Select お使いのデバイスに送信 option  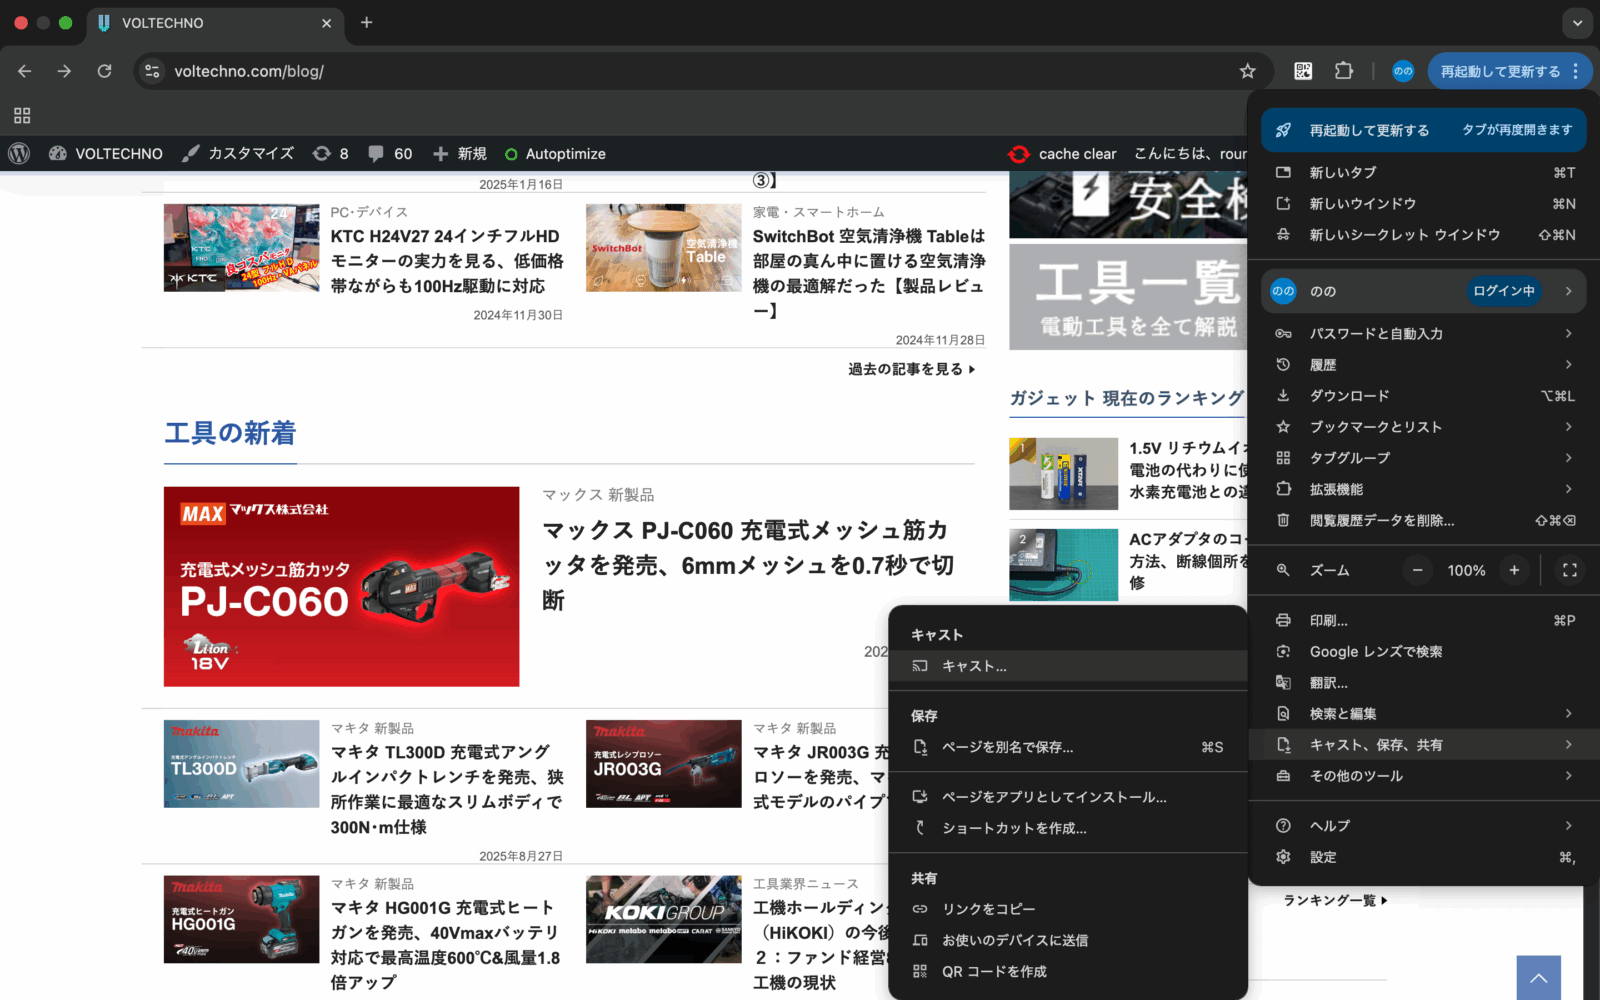point(1068,940)
